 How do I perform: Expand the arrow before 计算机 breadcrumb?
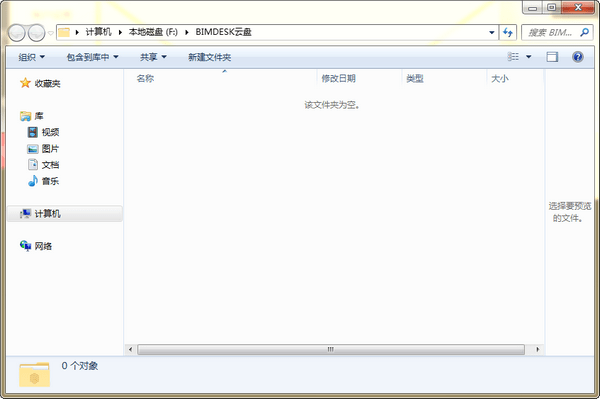click(x=77, y=33)
